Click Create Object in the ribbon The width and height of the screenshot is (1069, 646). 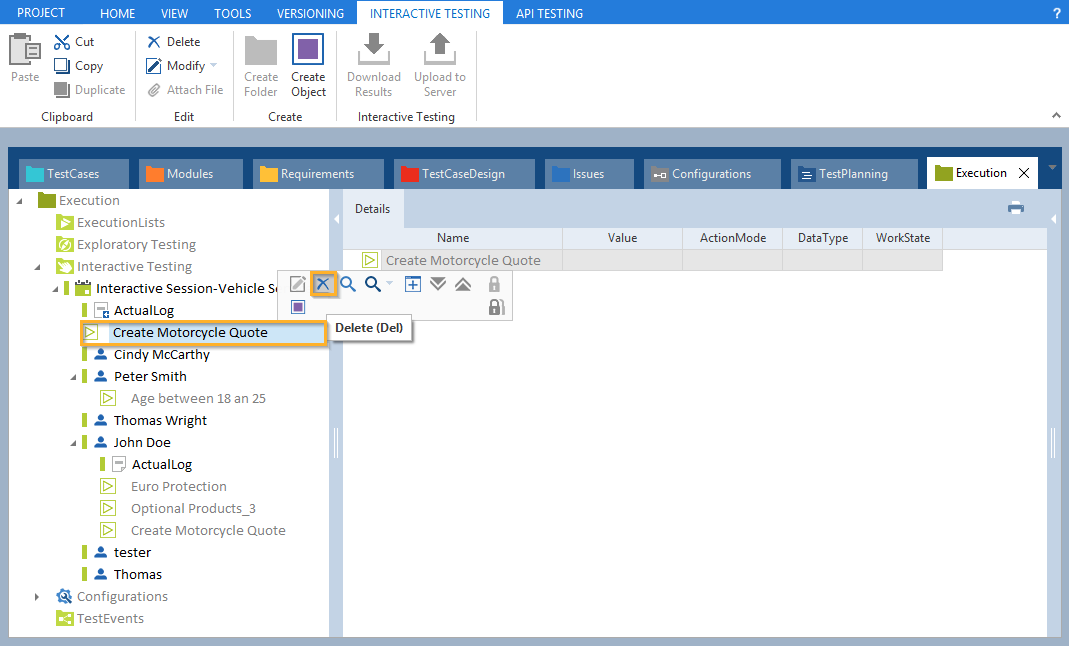[308, 66]
